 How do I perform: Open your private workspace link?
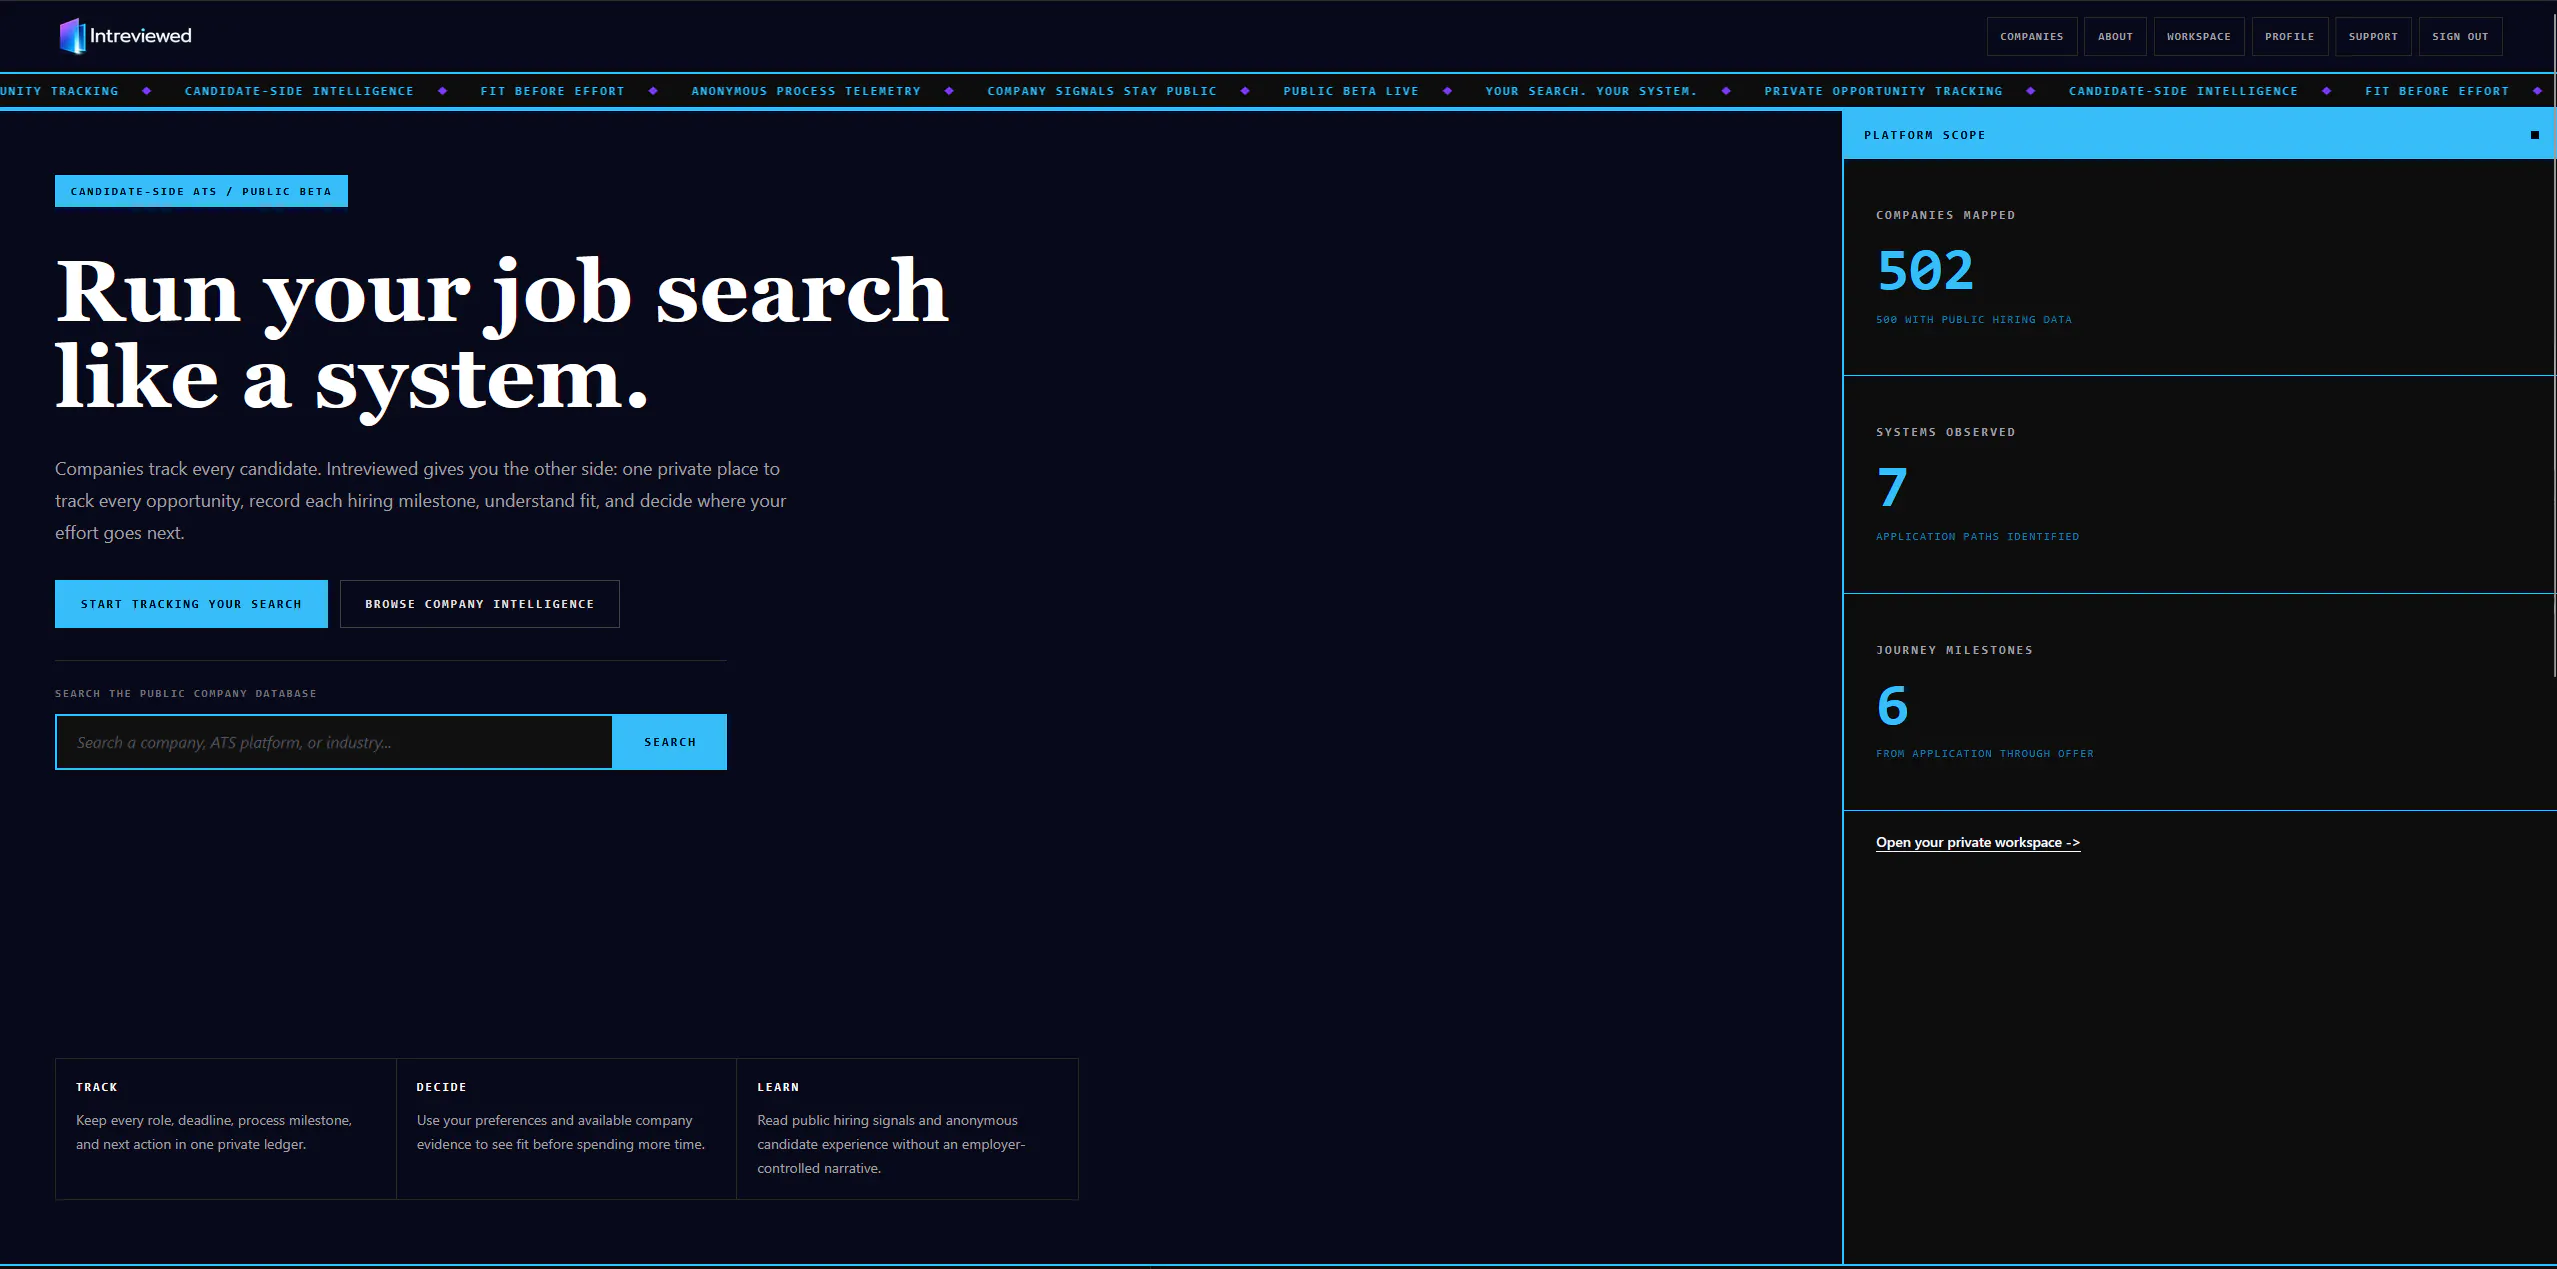(1978, 842)
